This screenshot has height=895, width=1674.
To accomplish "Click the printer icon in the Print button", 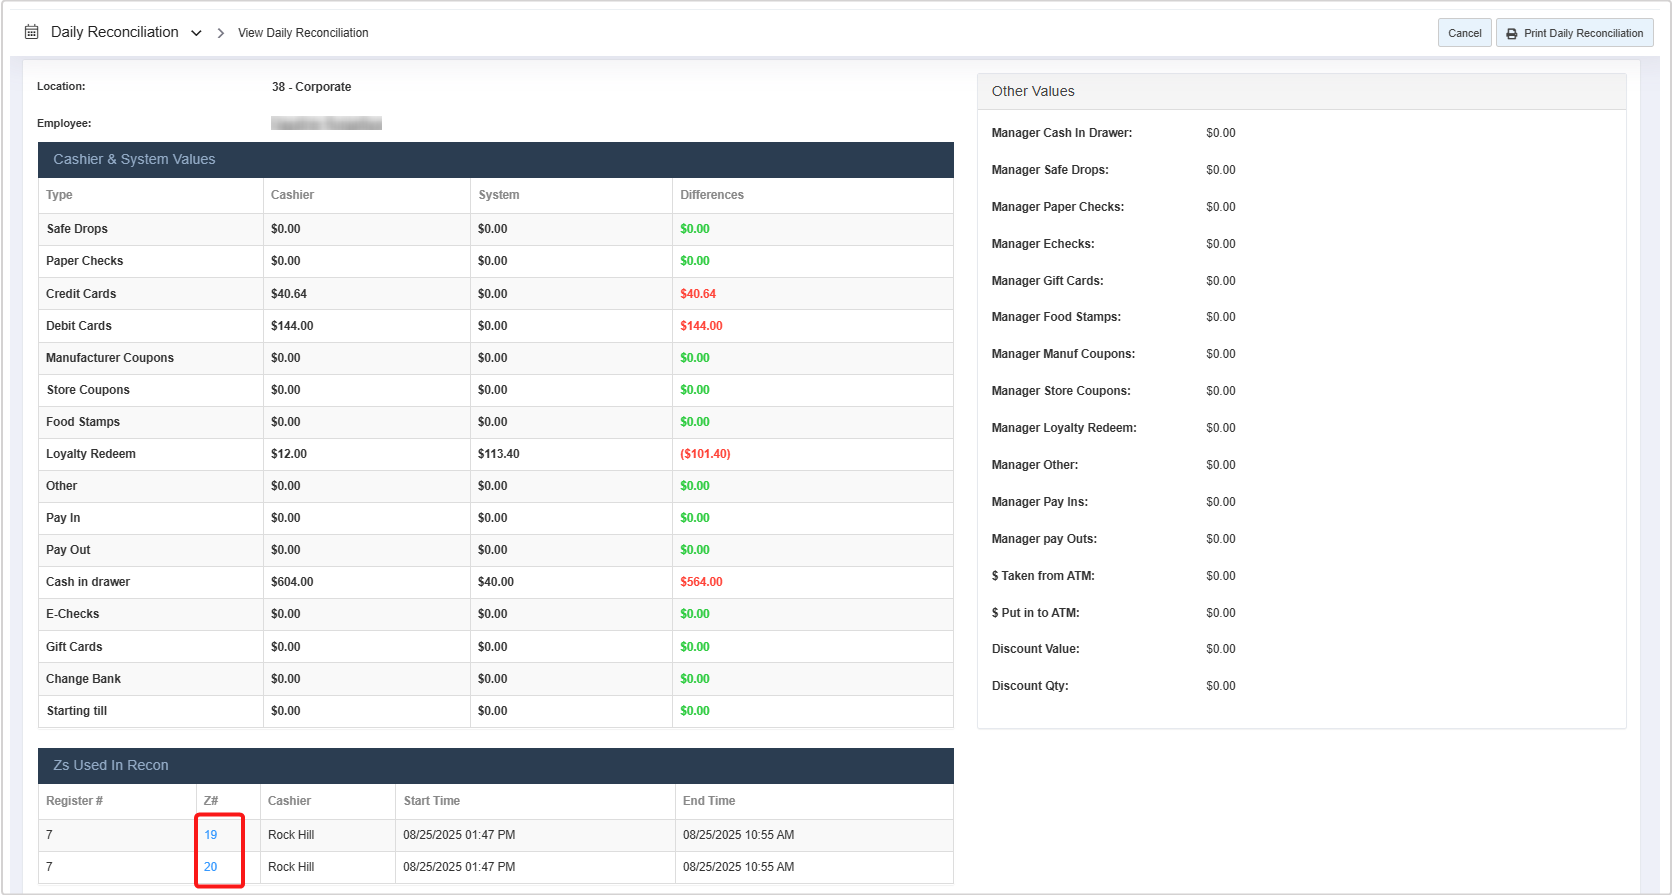I will pos(1511,34).
